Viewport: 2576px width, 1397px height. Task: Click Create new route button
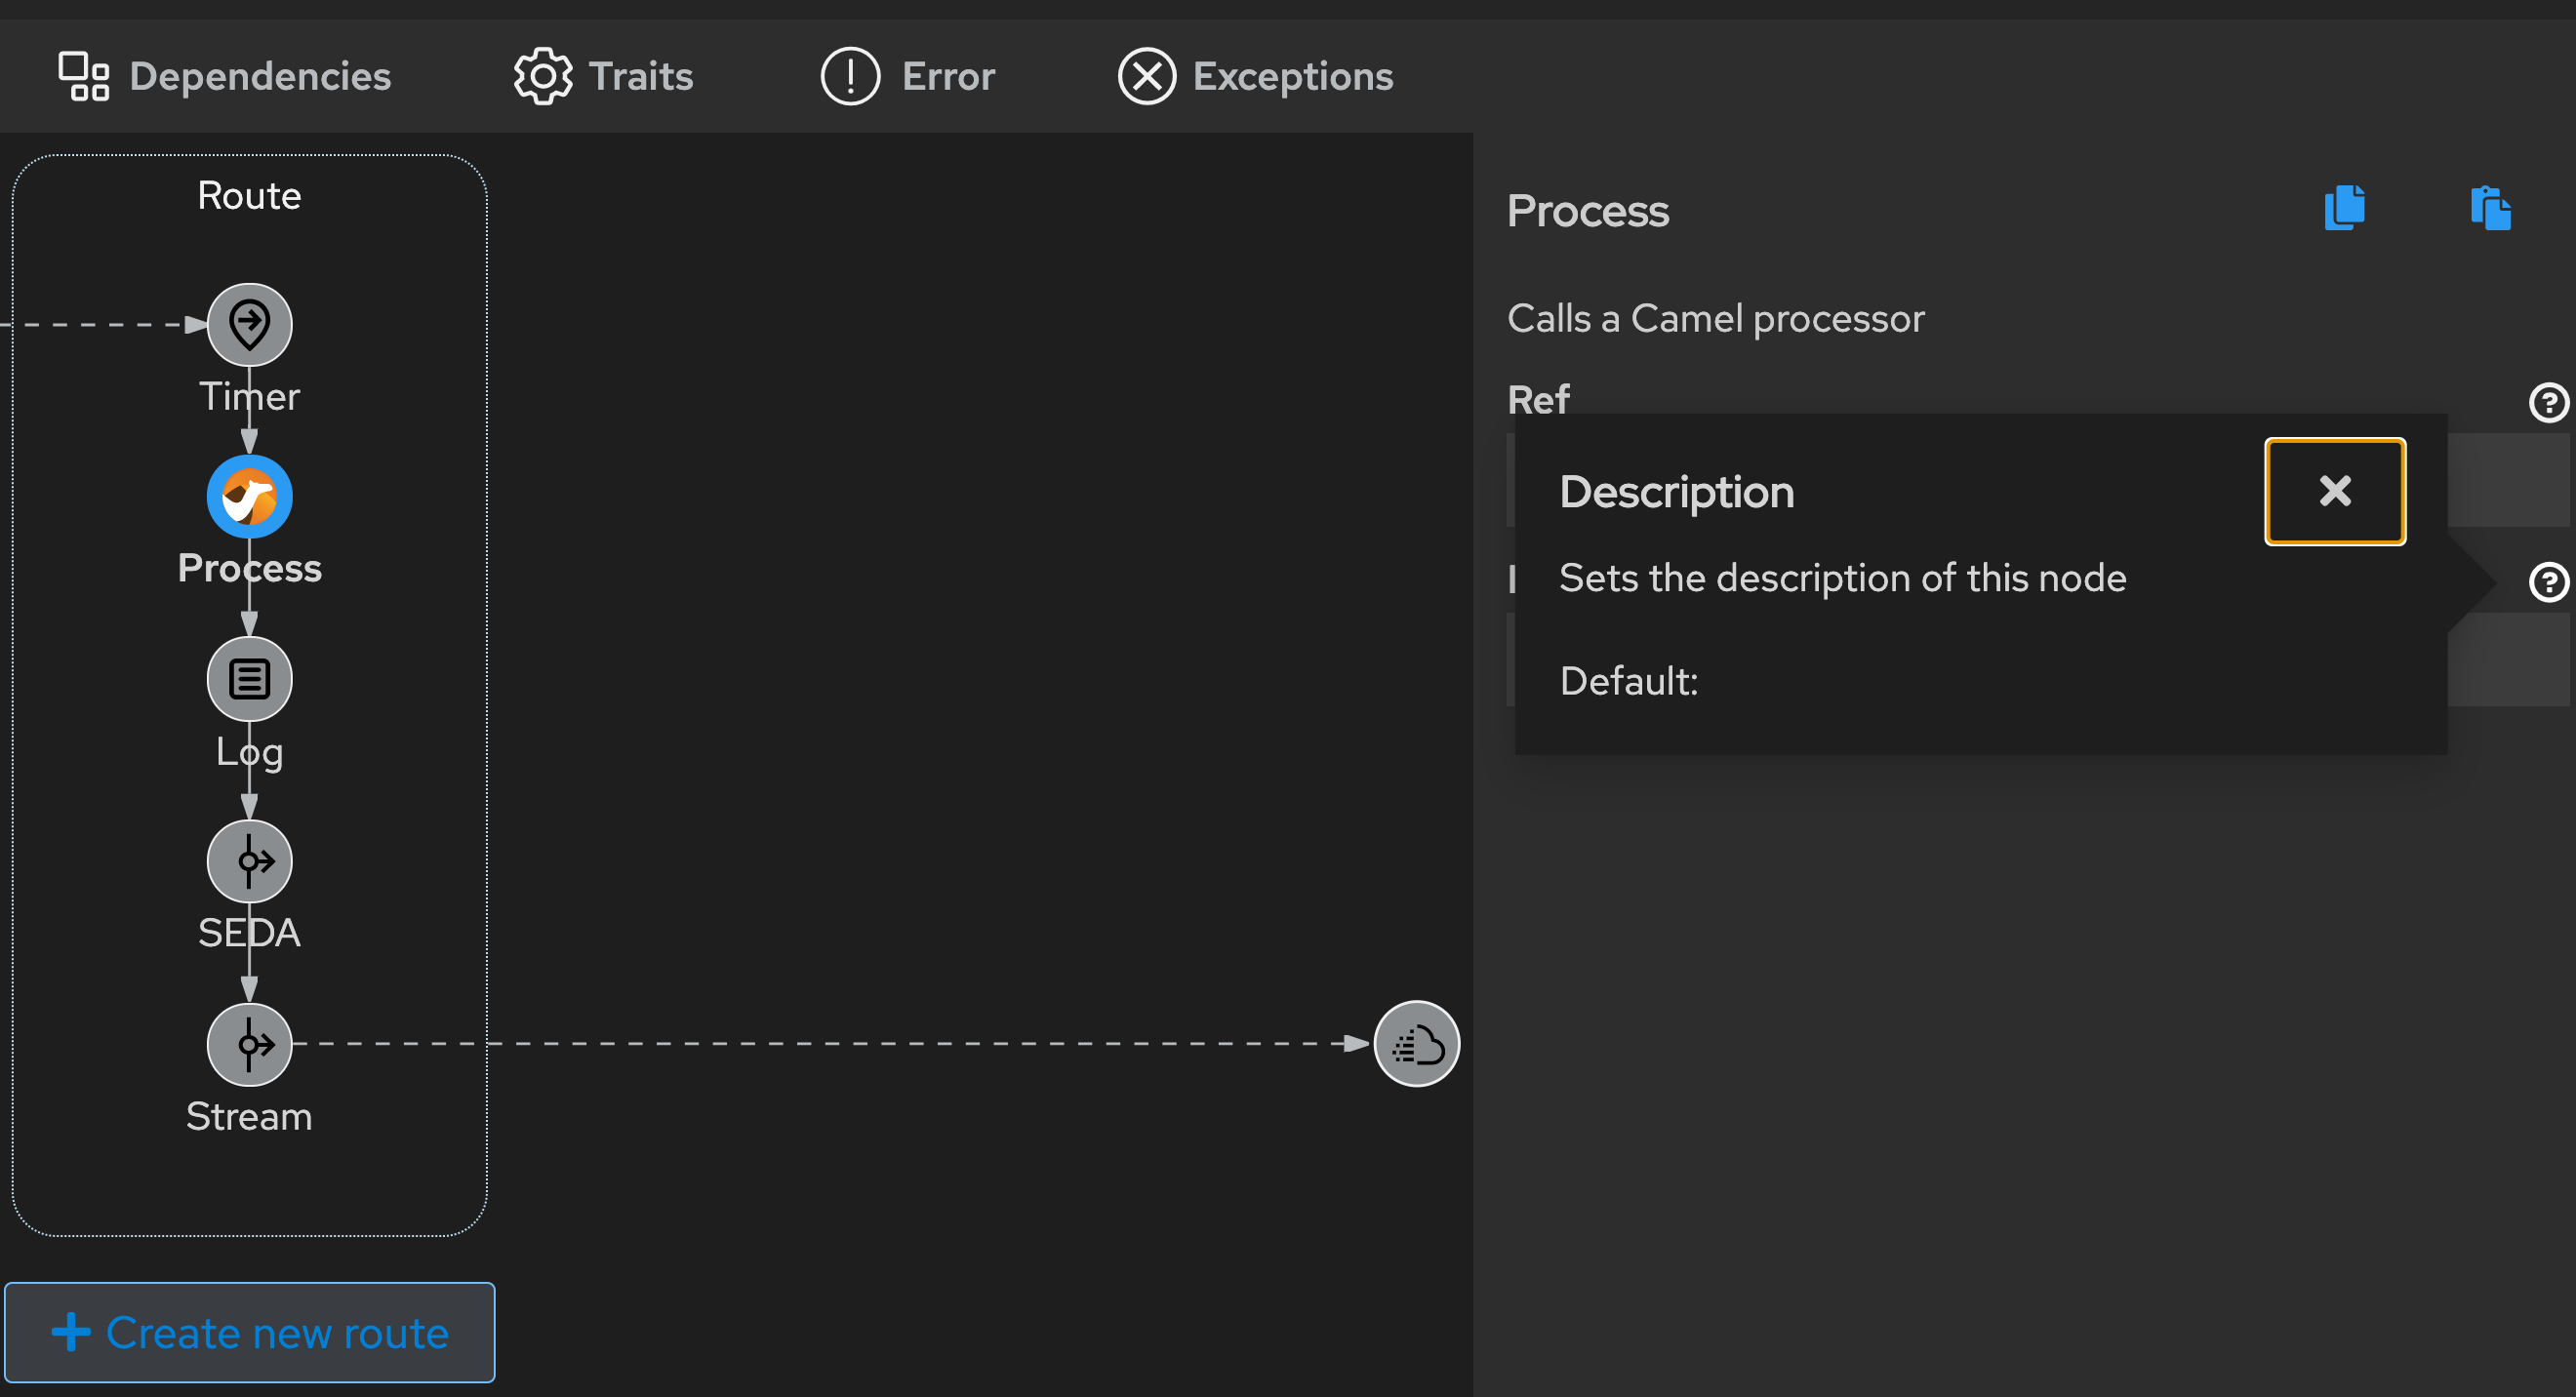point(249,1332)
